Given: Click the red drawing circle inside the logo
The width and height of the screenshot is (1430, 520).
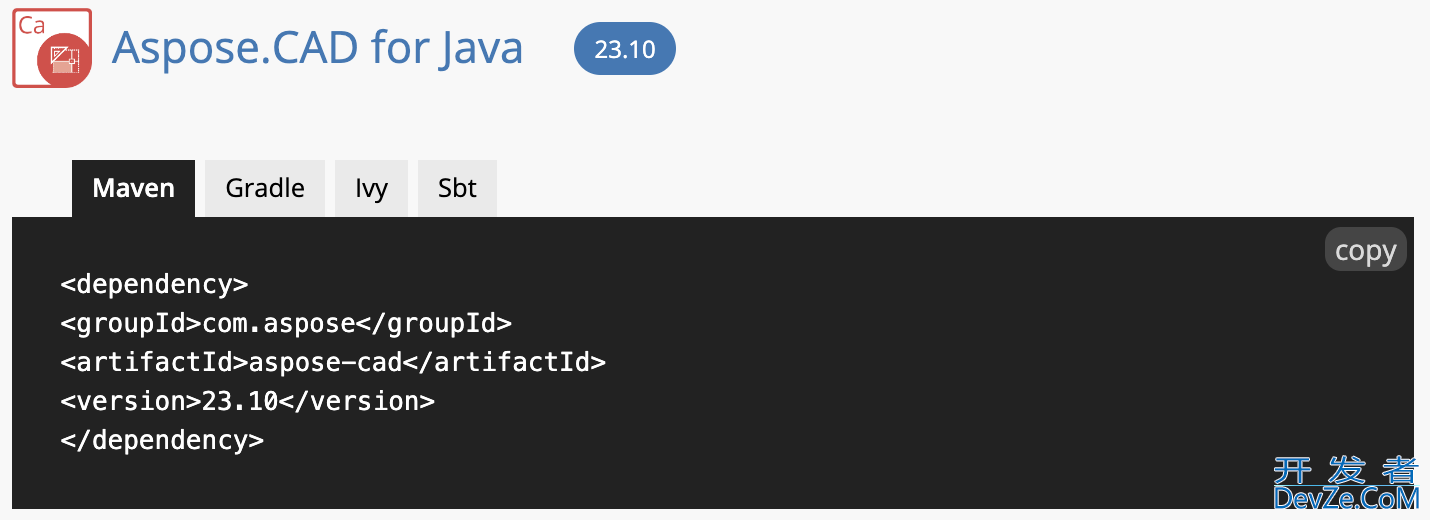Looking at the screenshot, I should [x=65, y=61].
